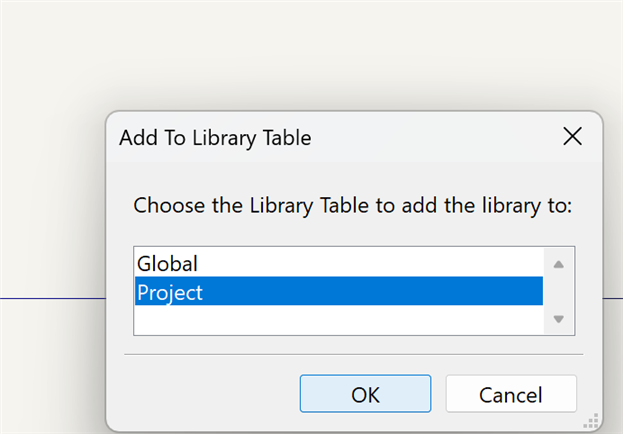Screen dimensions: 623x434
Task: Select Global in the library table list
Action: tap(168, 264)
